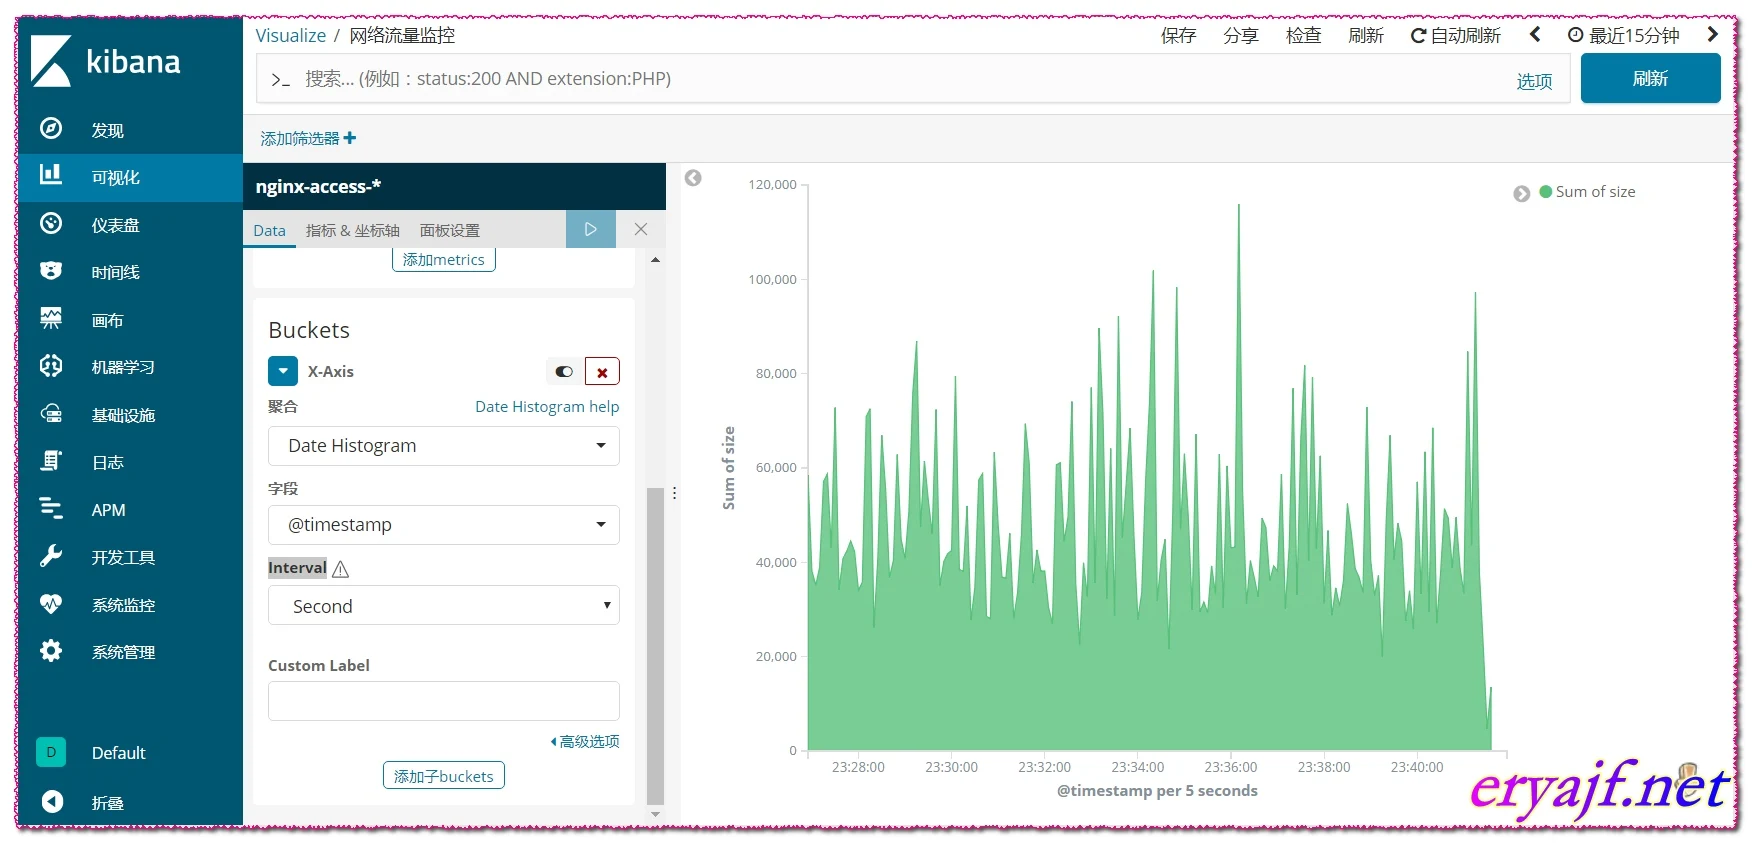Click the top bar 刷新 menu item
The height and width of the screenshot is (843, 1752).
1366,35
